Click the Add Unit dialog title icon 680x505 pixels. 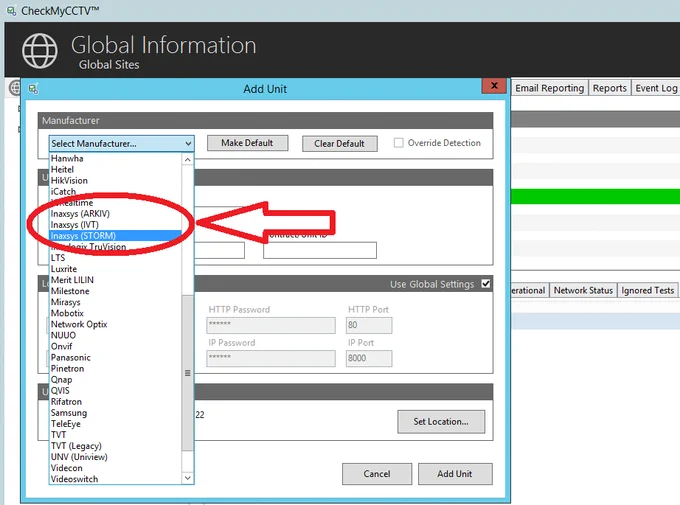pyautogui.click(x=33, y=89)
